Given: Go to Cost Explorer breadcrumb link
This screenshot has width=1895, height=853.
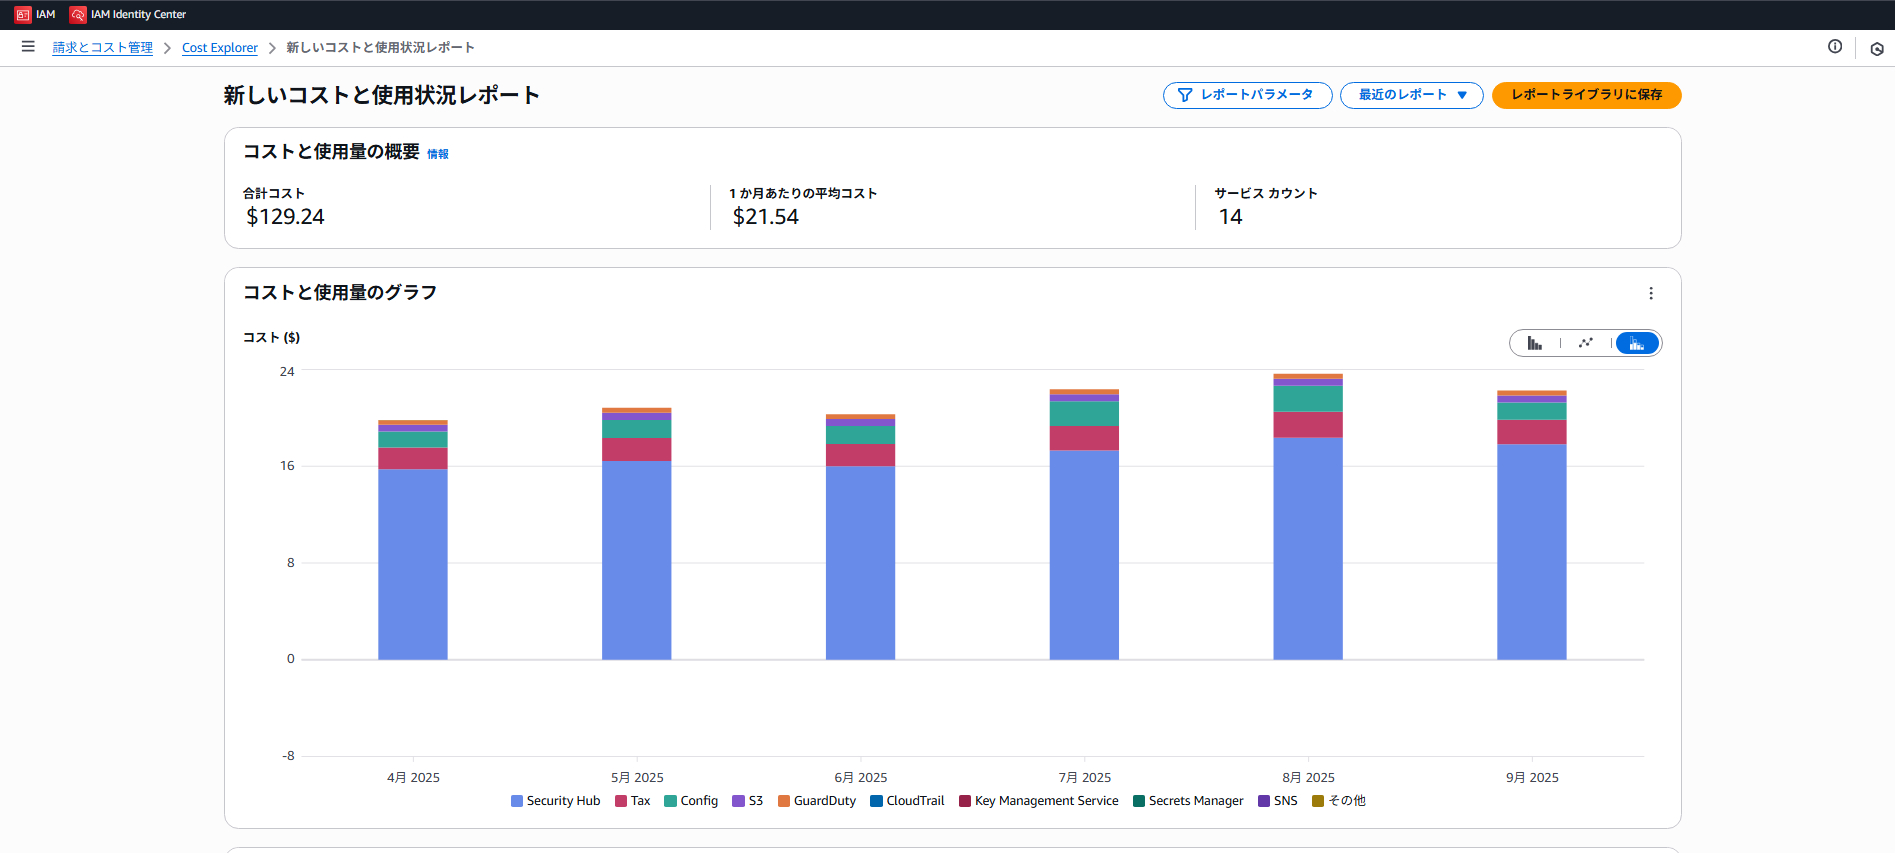Looking at the screenshot, I should pyautogui.click(x=220, y=47).
